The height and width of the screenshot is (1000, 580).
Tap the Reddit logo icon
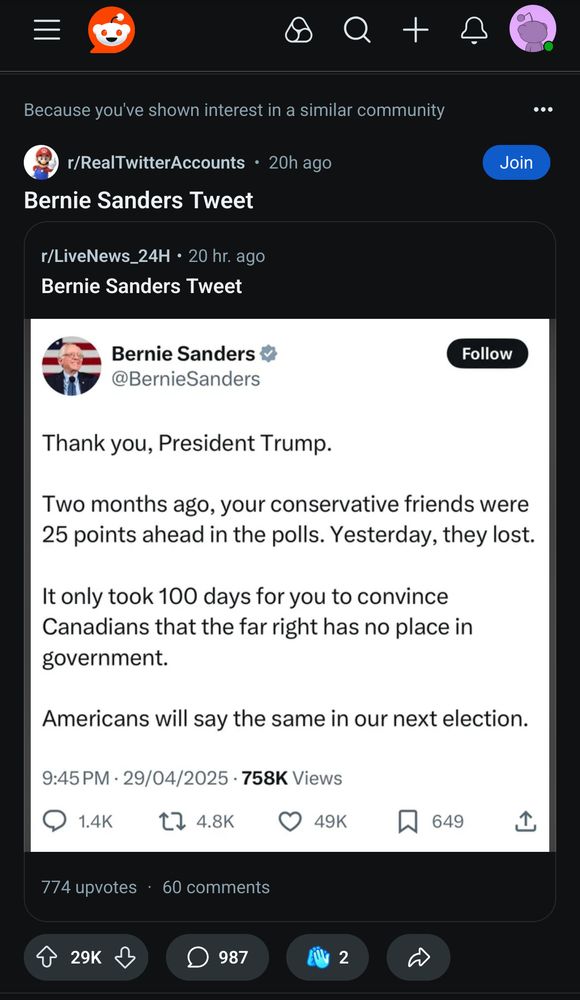click(x=111, y=29)
